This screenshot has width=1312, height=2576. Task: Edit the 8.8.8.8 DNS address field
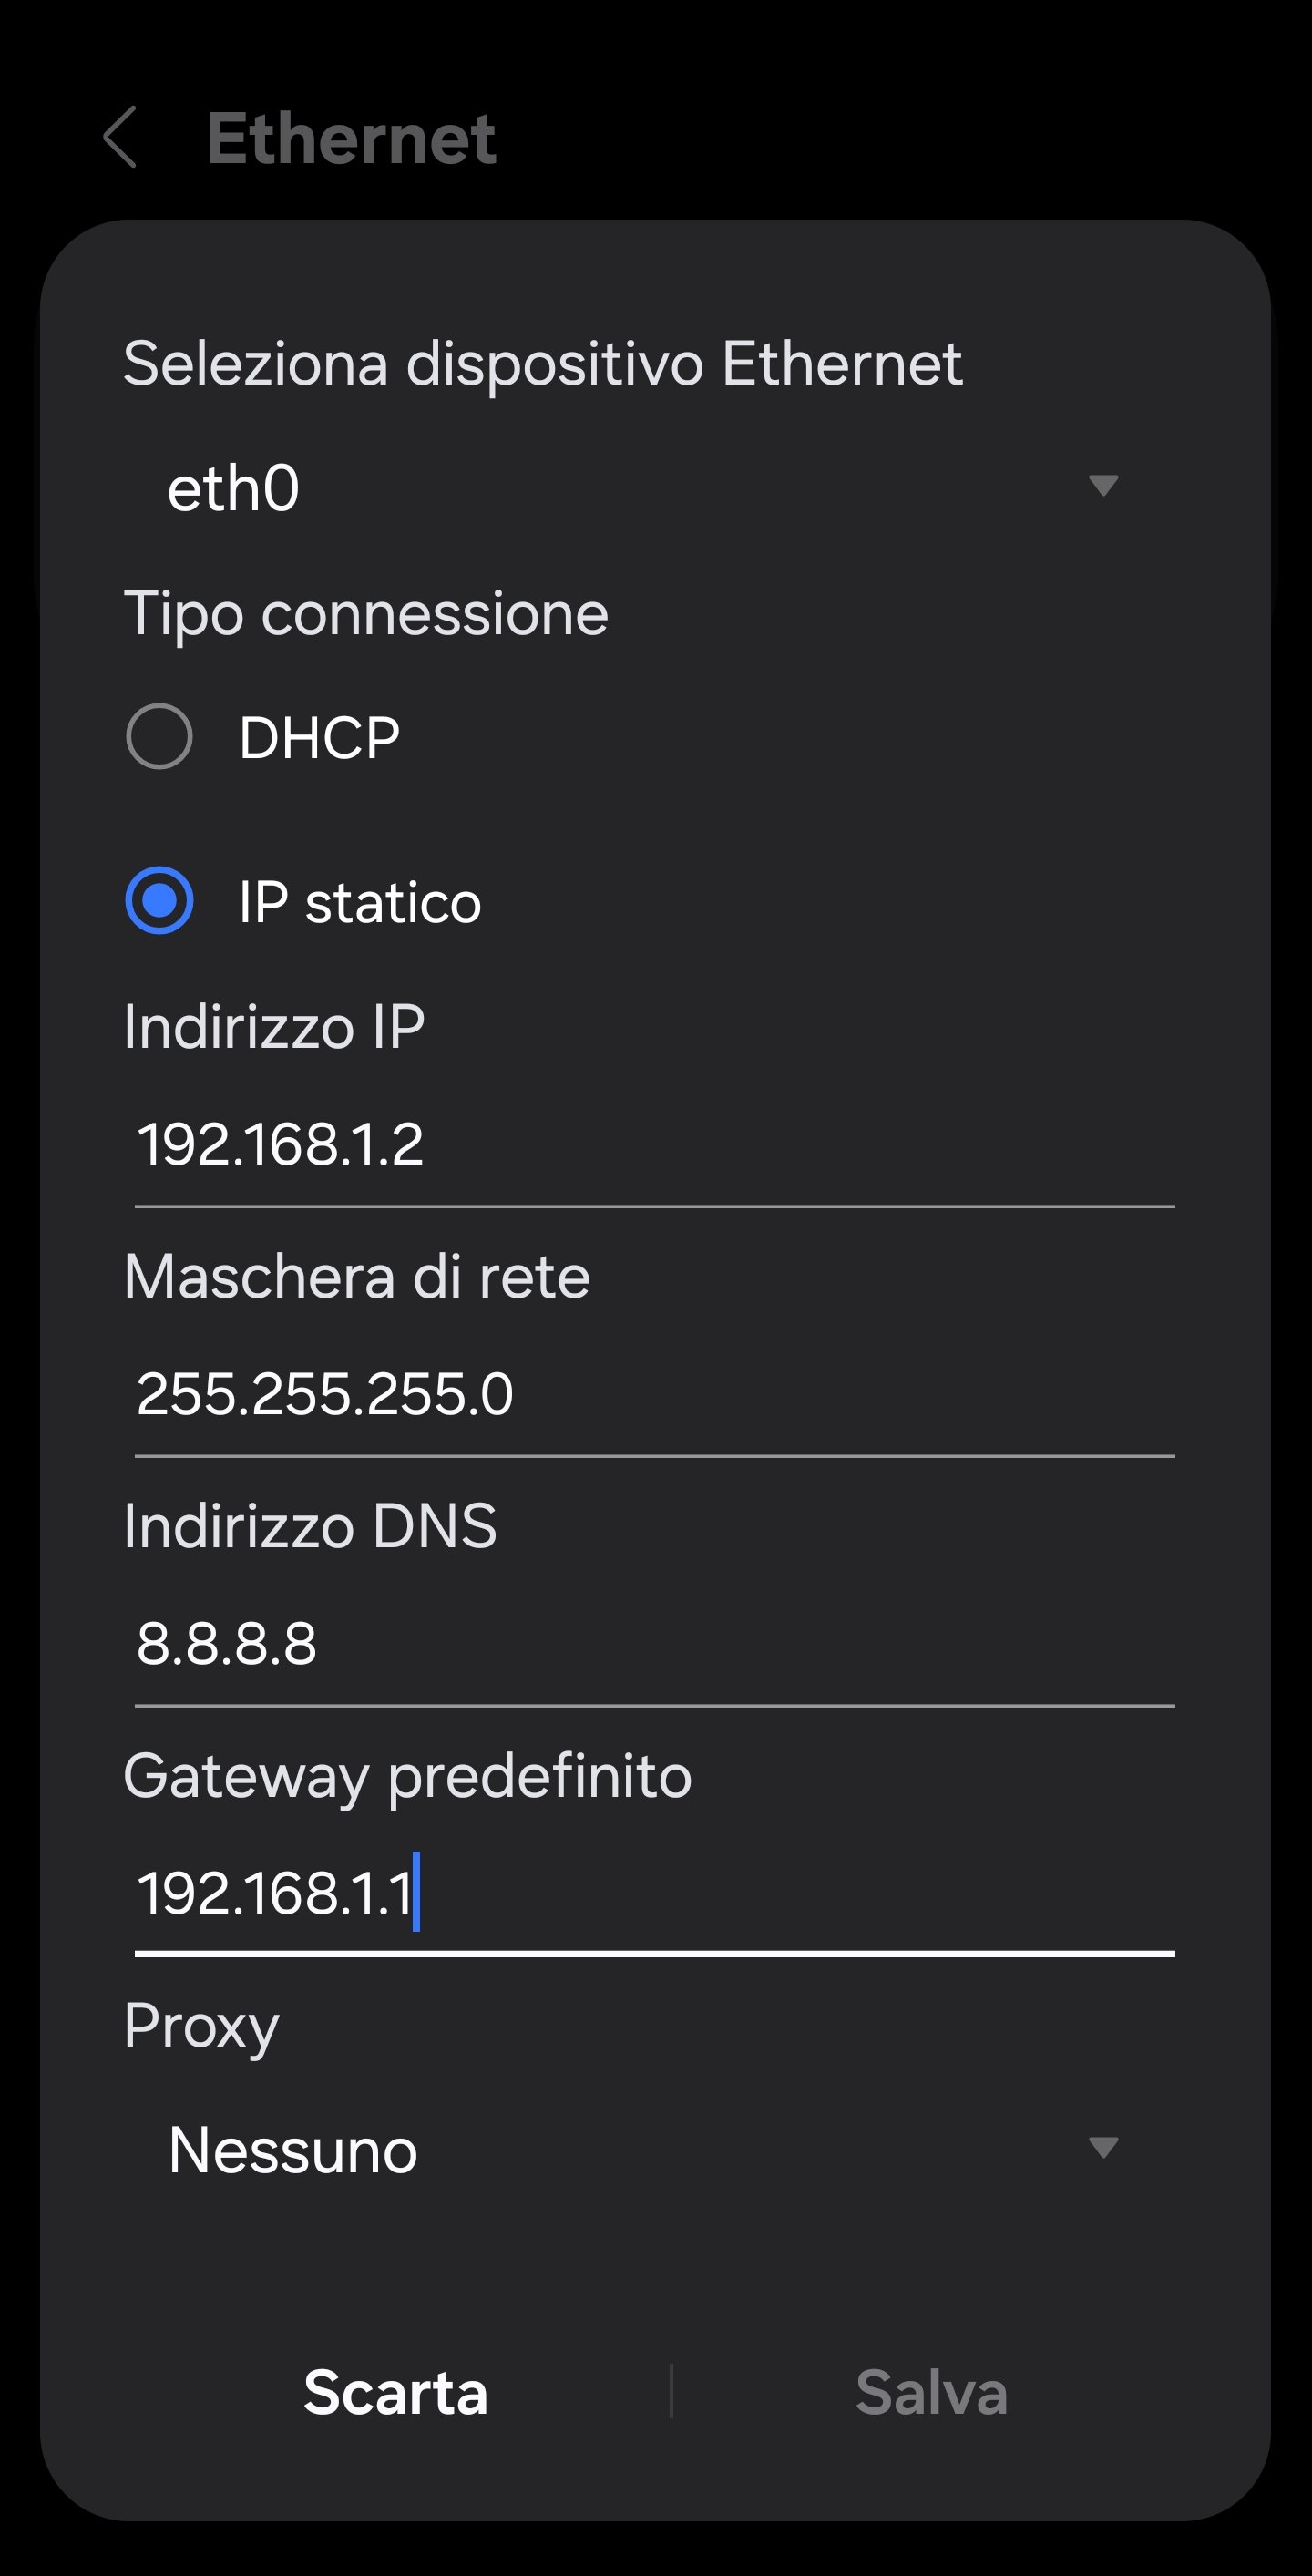point(654,1643)
